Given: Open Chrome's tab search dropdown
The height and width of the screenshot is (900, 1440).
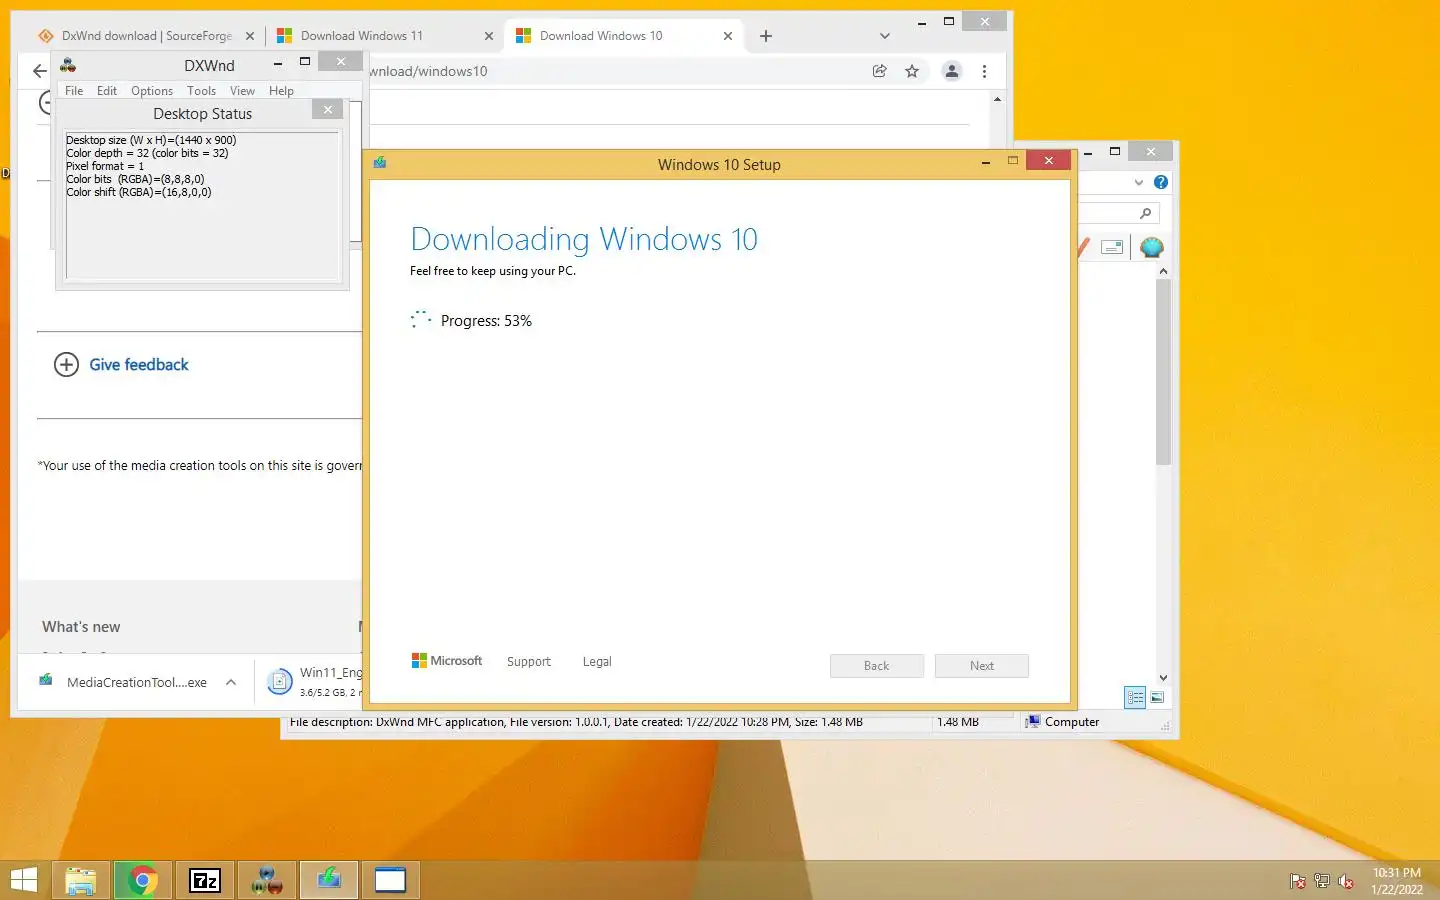Looking at the screenshot, I should tap(884, 36).
